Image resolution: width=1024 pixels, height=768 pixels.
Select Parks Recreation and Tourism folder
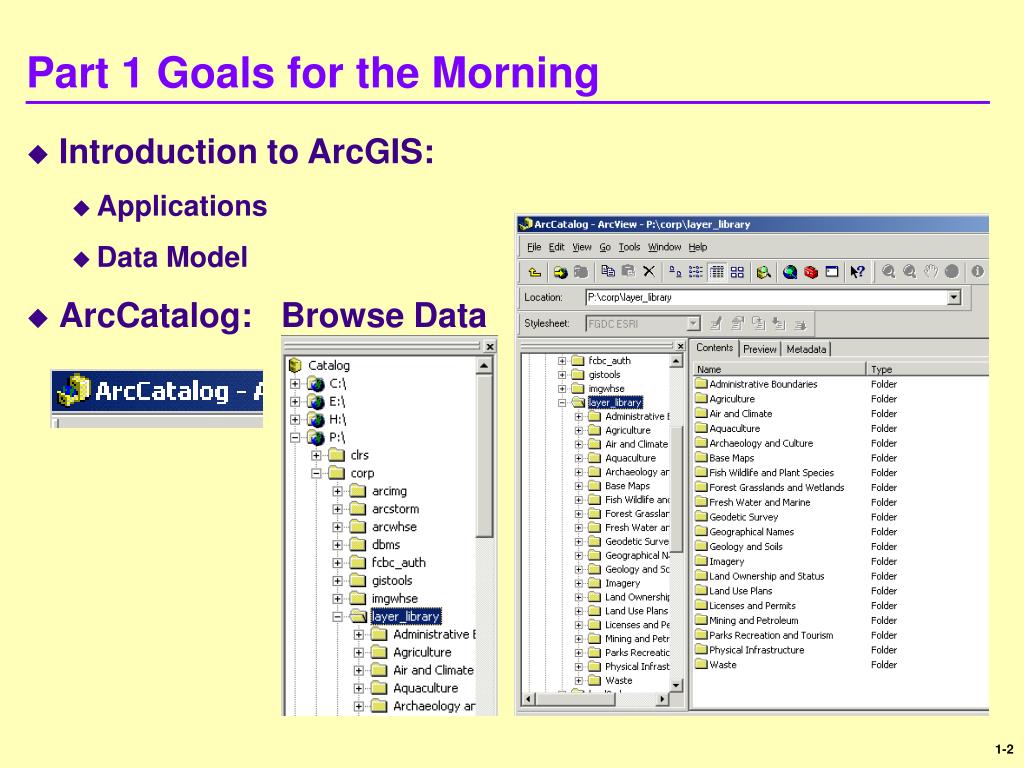pos(765,635)
